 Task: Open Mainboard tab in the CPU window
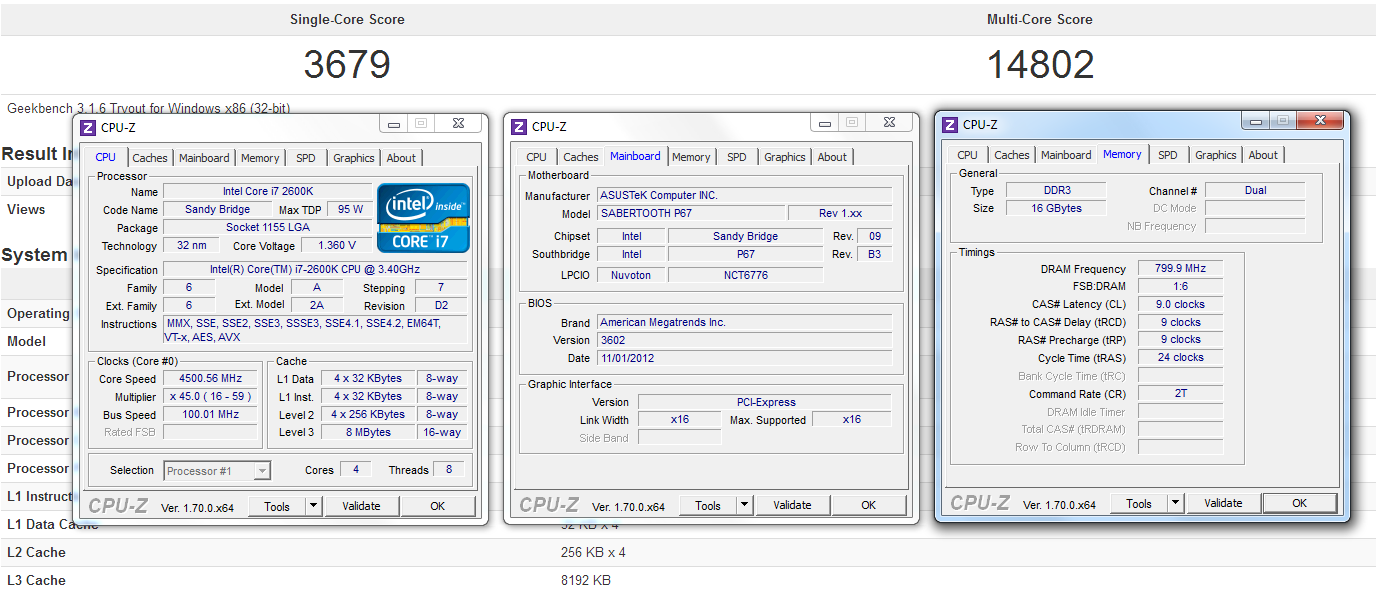click(204, 158)
